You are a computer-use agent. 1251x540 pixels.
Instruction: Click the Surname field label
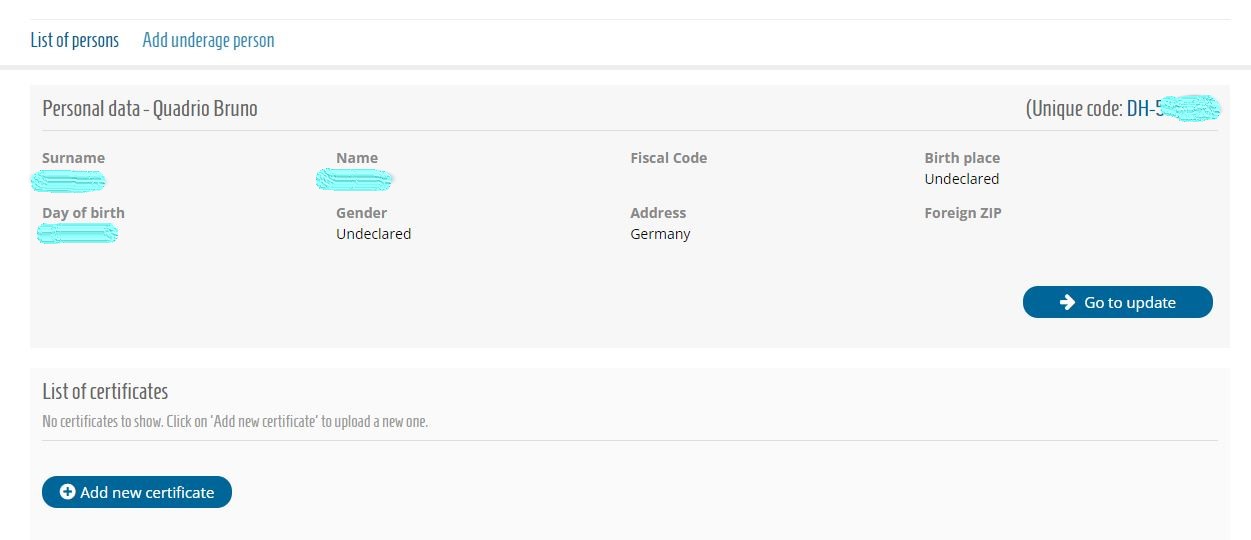[x=73, y=158]
